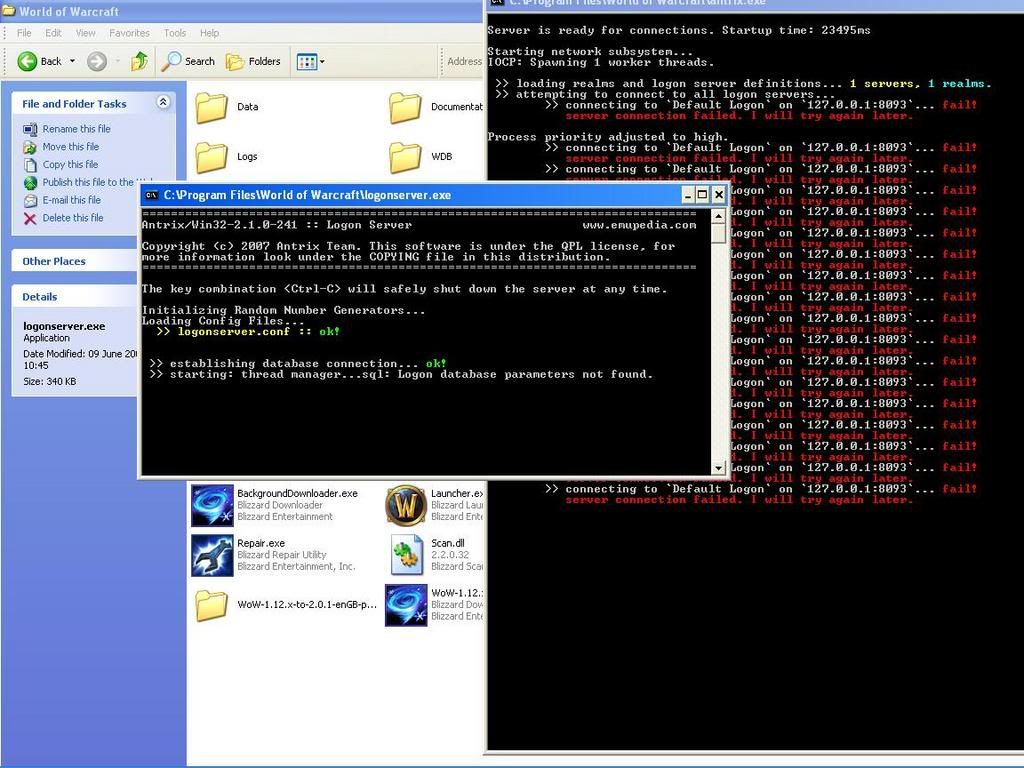Click the Delete this file link
Viewport: 1024px width, 768px height.
pos(72,218)
